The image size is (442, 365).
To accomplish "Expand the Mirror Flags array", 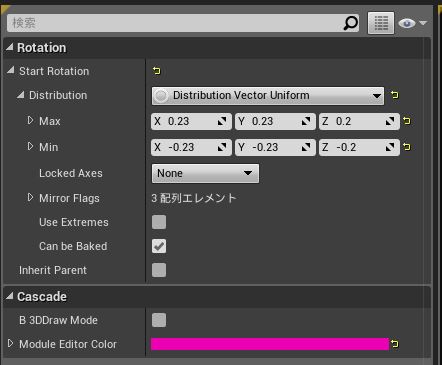I will (x=30, y=198).
